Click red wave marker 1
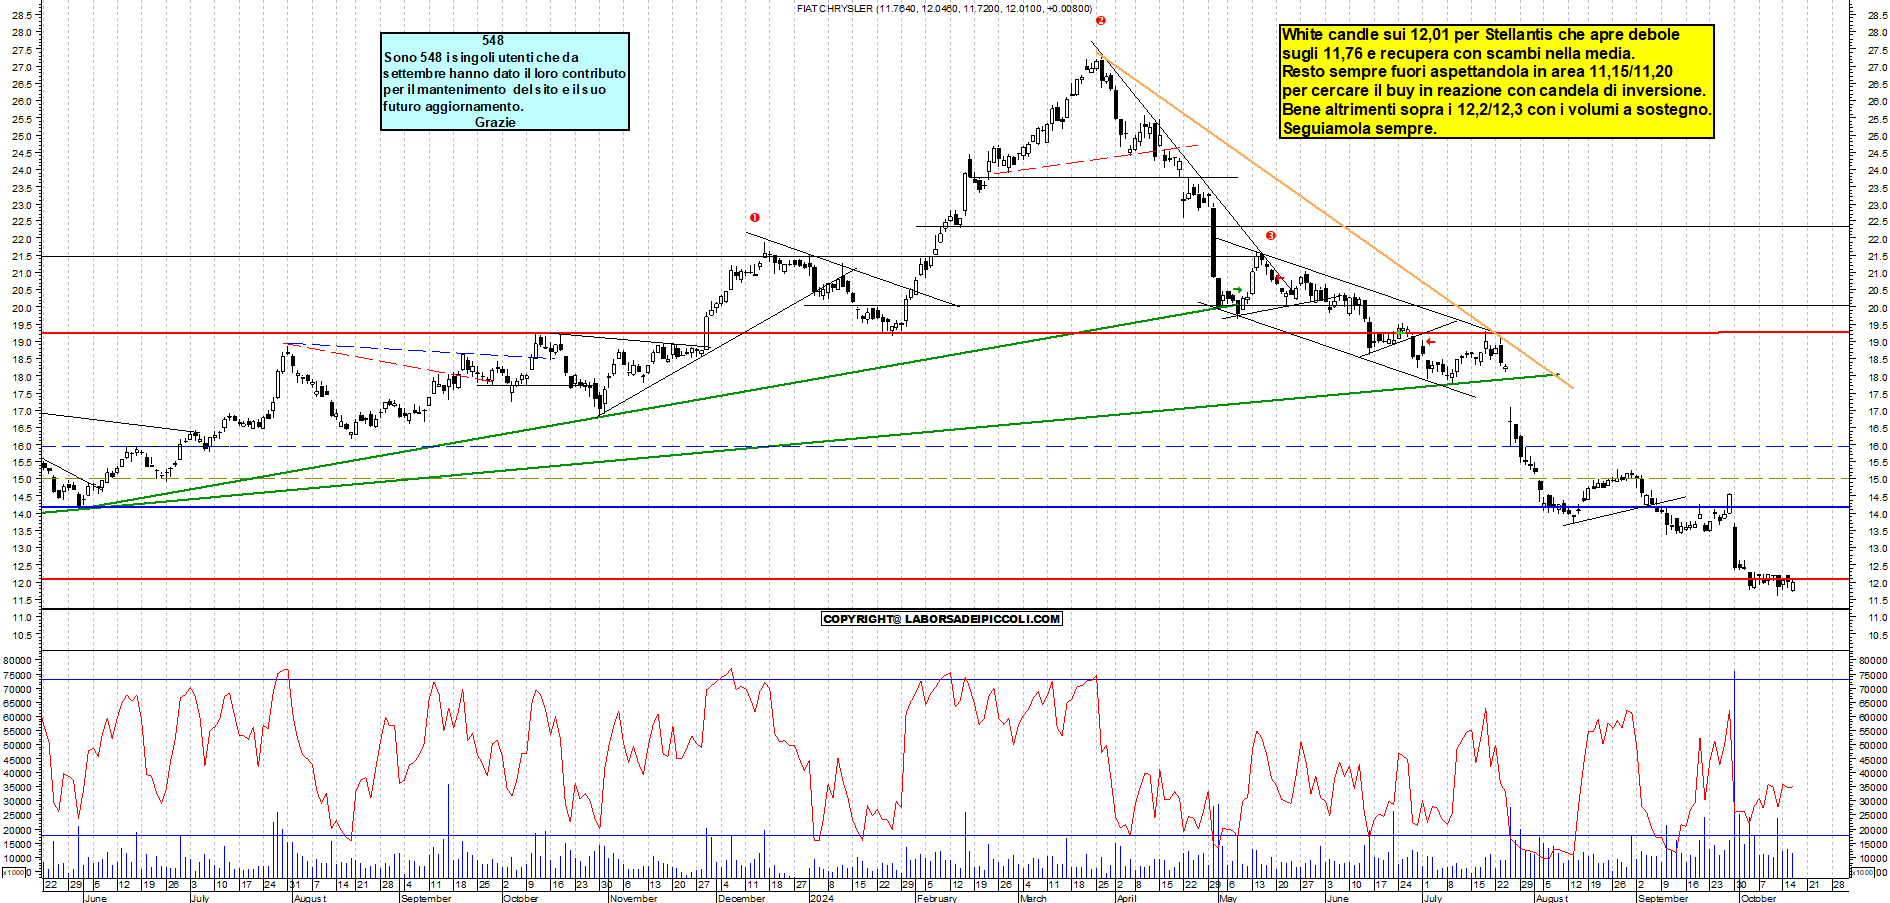 [x=755, y=217]
